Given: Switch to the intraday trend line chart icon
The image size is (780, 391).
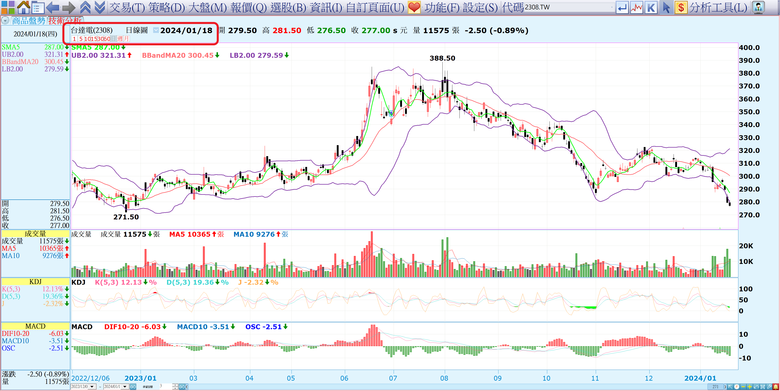Looking at the screenshot, I should (636, 7).
